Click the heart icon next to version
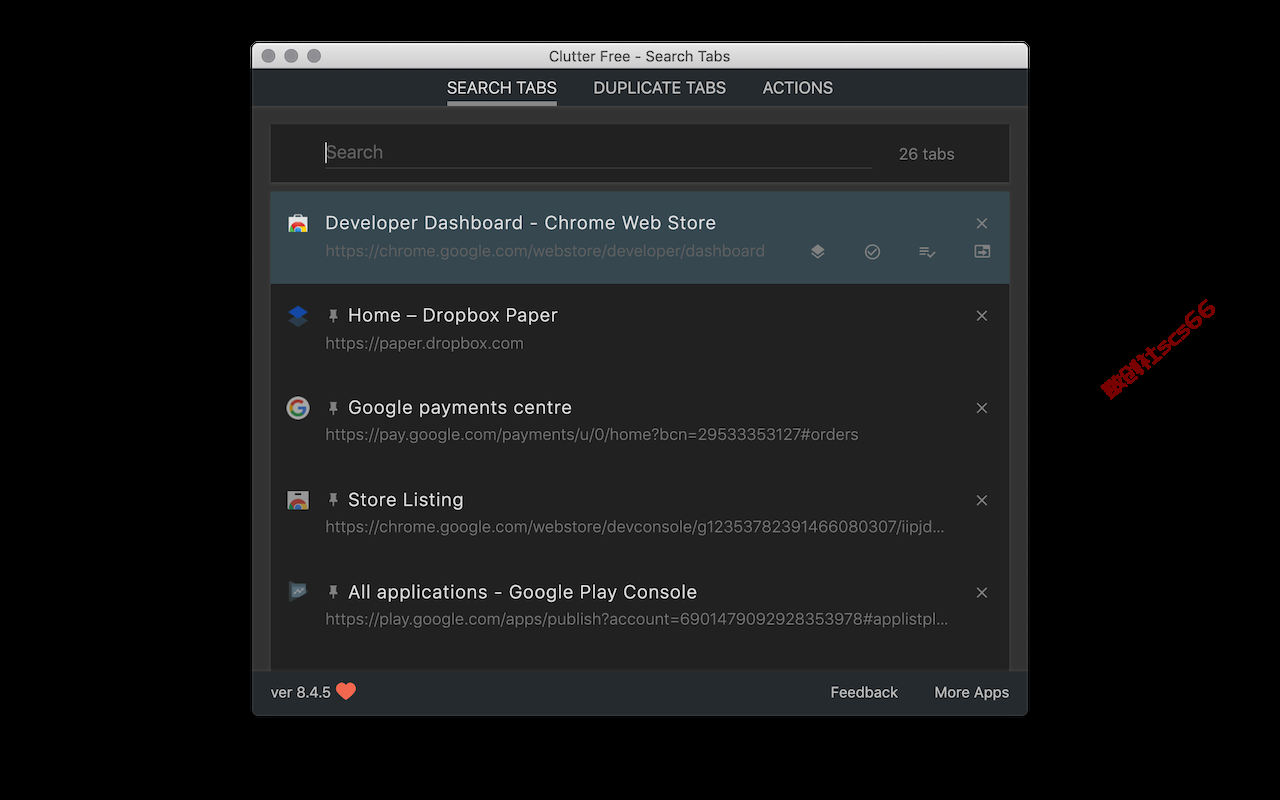 (346, 691)
